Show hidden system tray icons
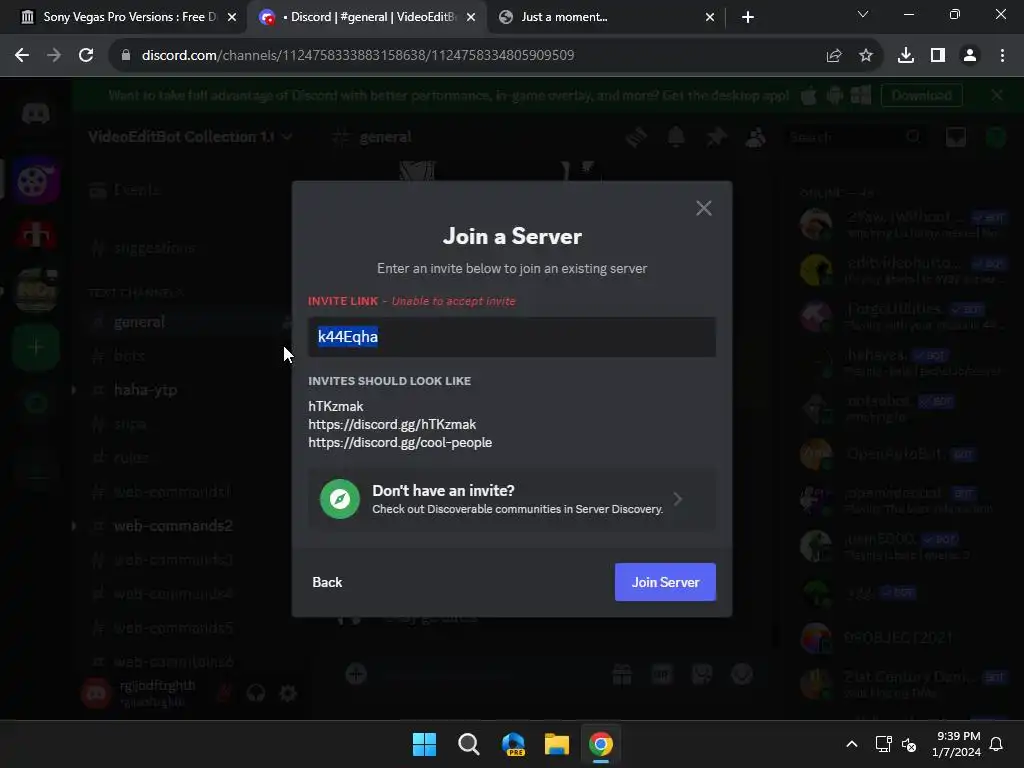Image resolution: width=1024 pixels, height=768 pixels. click(x=852, y=744)
